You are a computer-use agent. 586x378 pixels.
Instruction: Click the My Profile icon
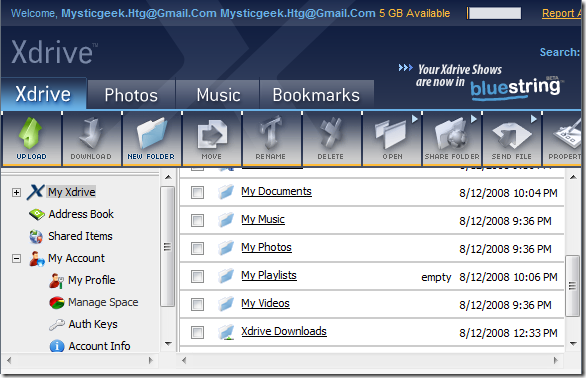(x=56, y=281)
